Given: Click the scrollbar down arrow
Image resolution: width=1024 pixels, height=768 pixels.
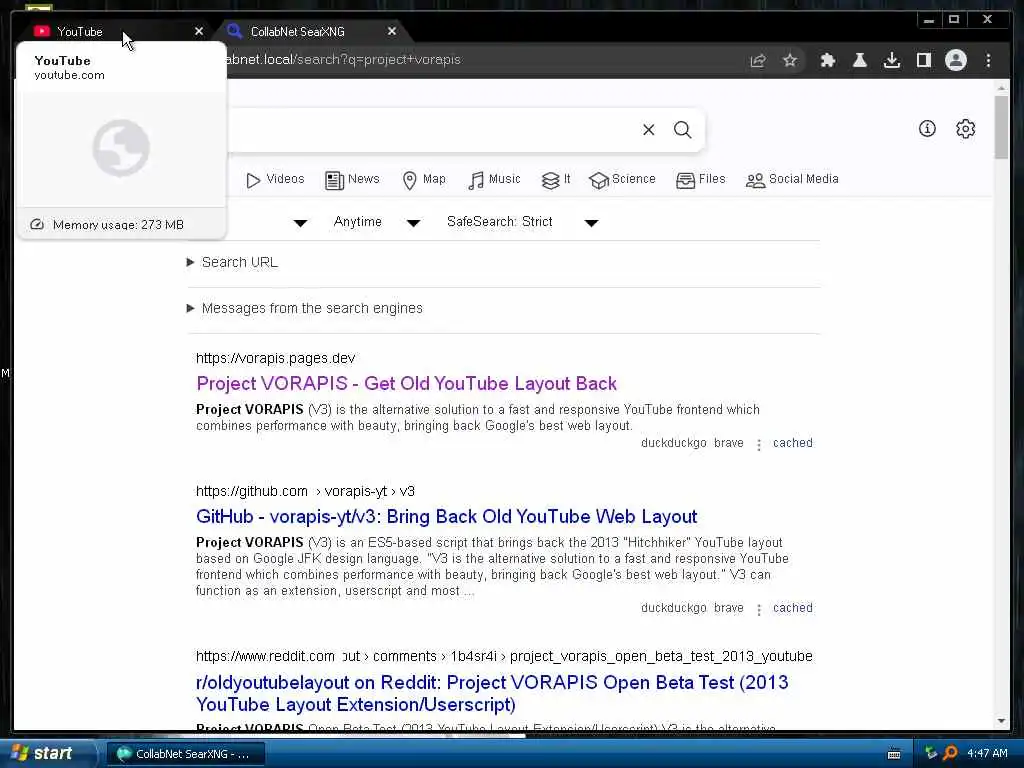Looking at the screenshot, I should pos(1001,721).
